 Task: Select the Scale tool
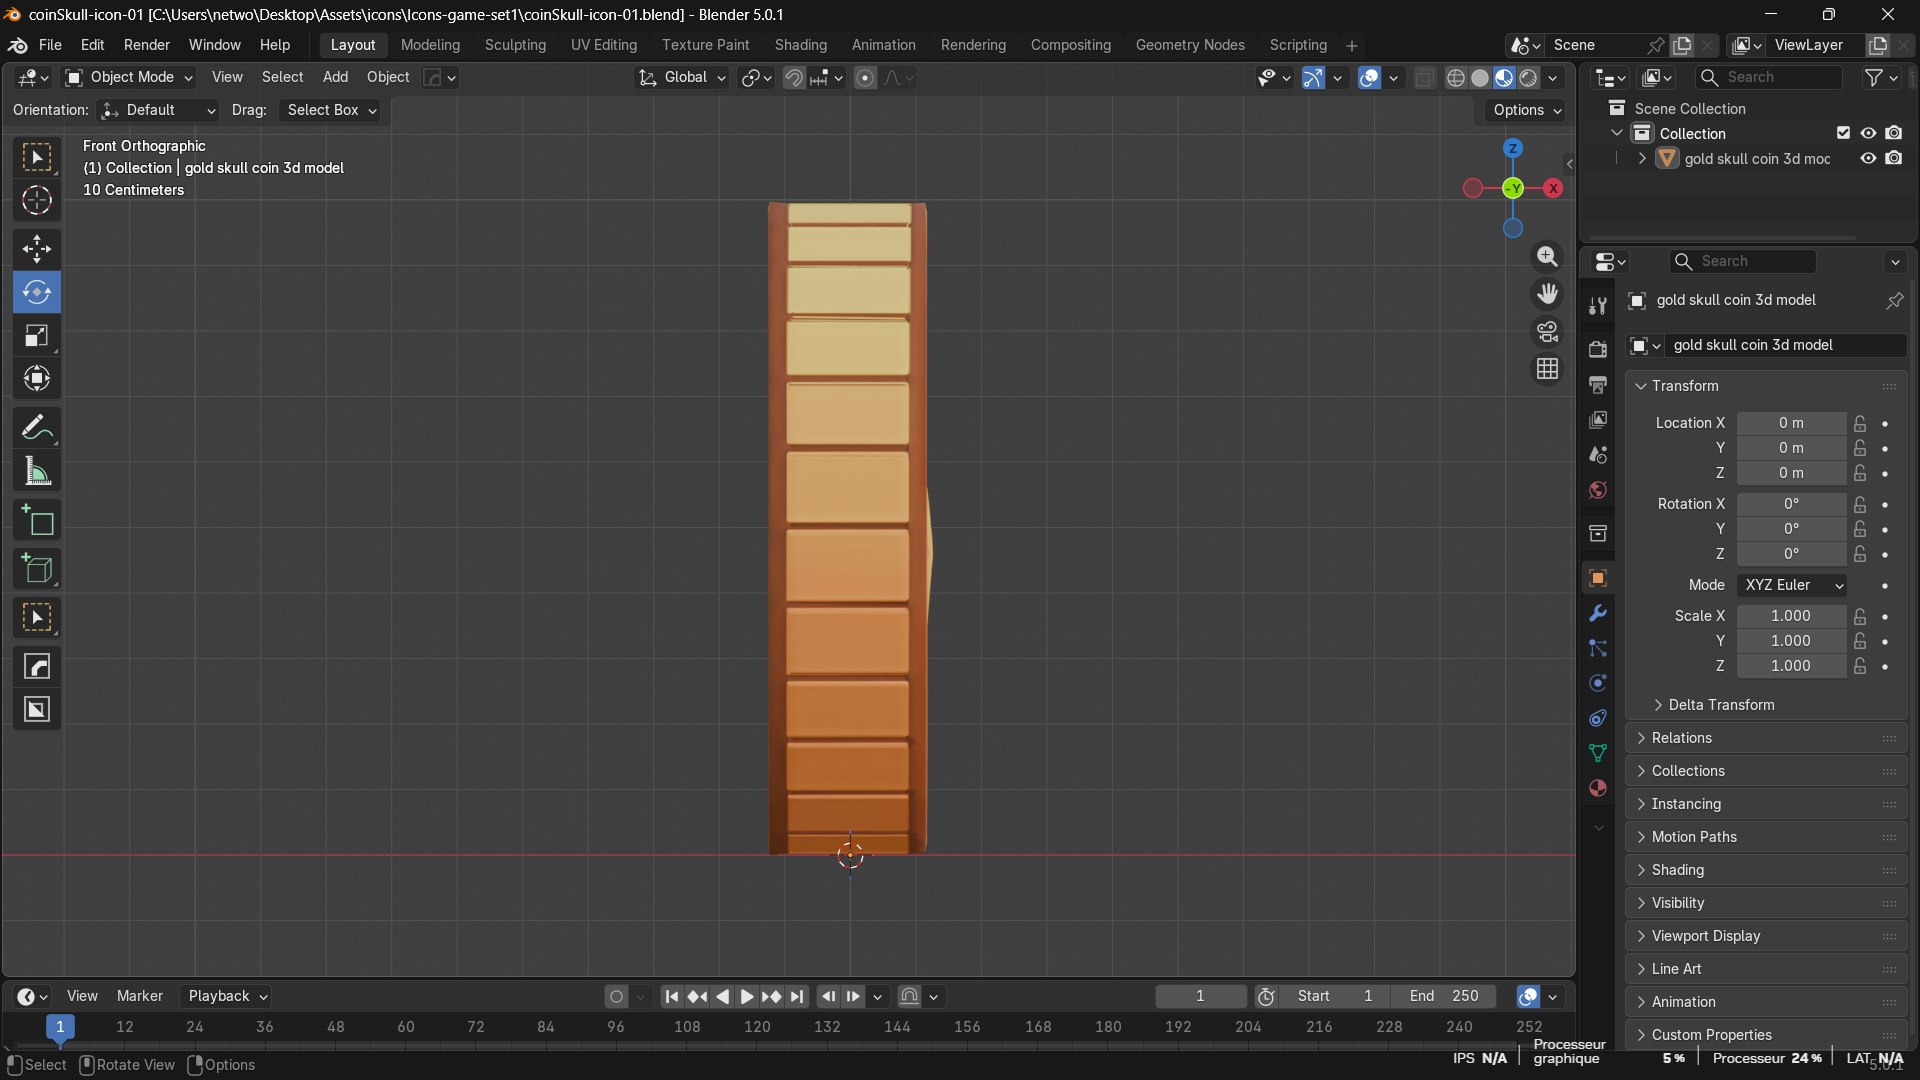pyautogui.click(x=37, y=335)
